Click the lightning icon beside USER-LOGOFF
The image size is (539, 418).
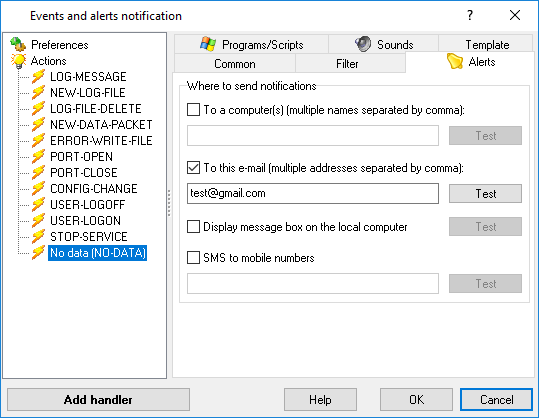38,205
